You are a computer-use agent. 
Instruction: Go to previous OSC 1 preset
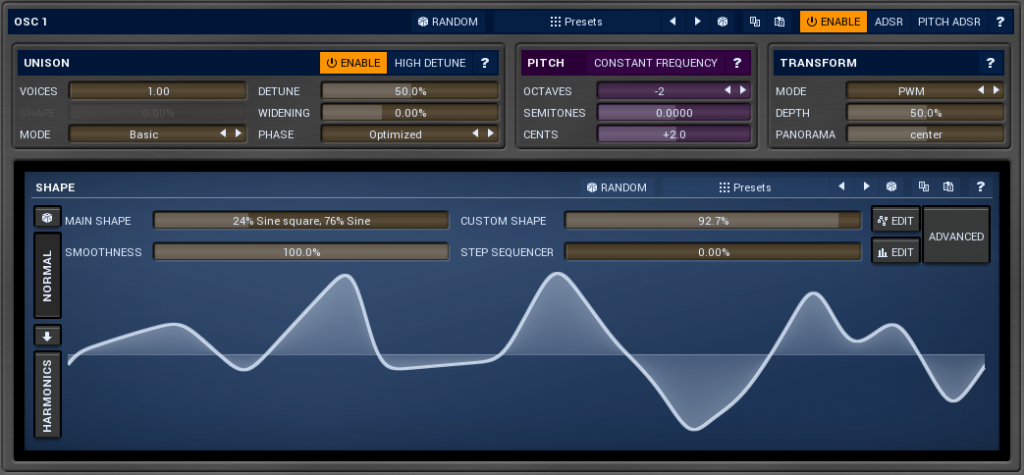point(673,22)
